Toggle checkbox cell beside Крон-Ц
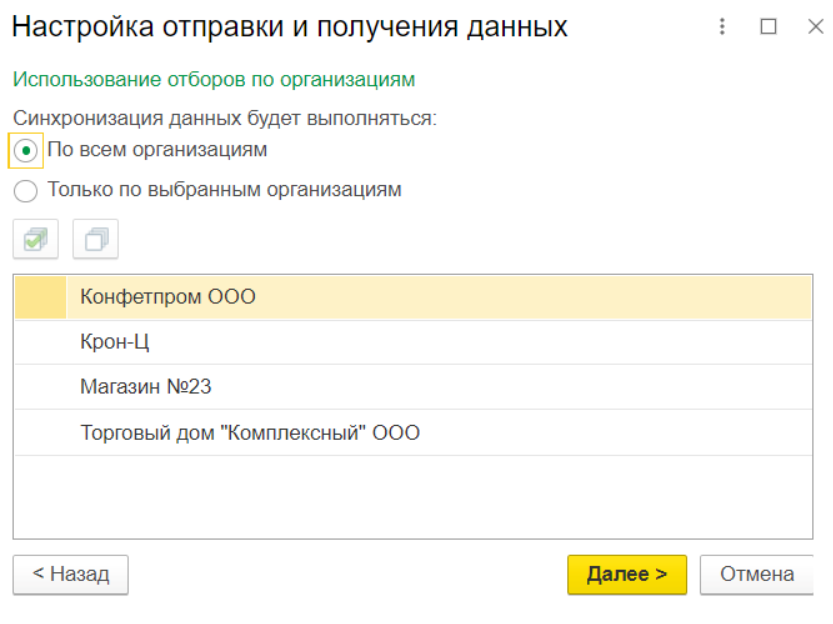 pos(41,342)
